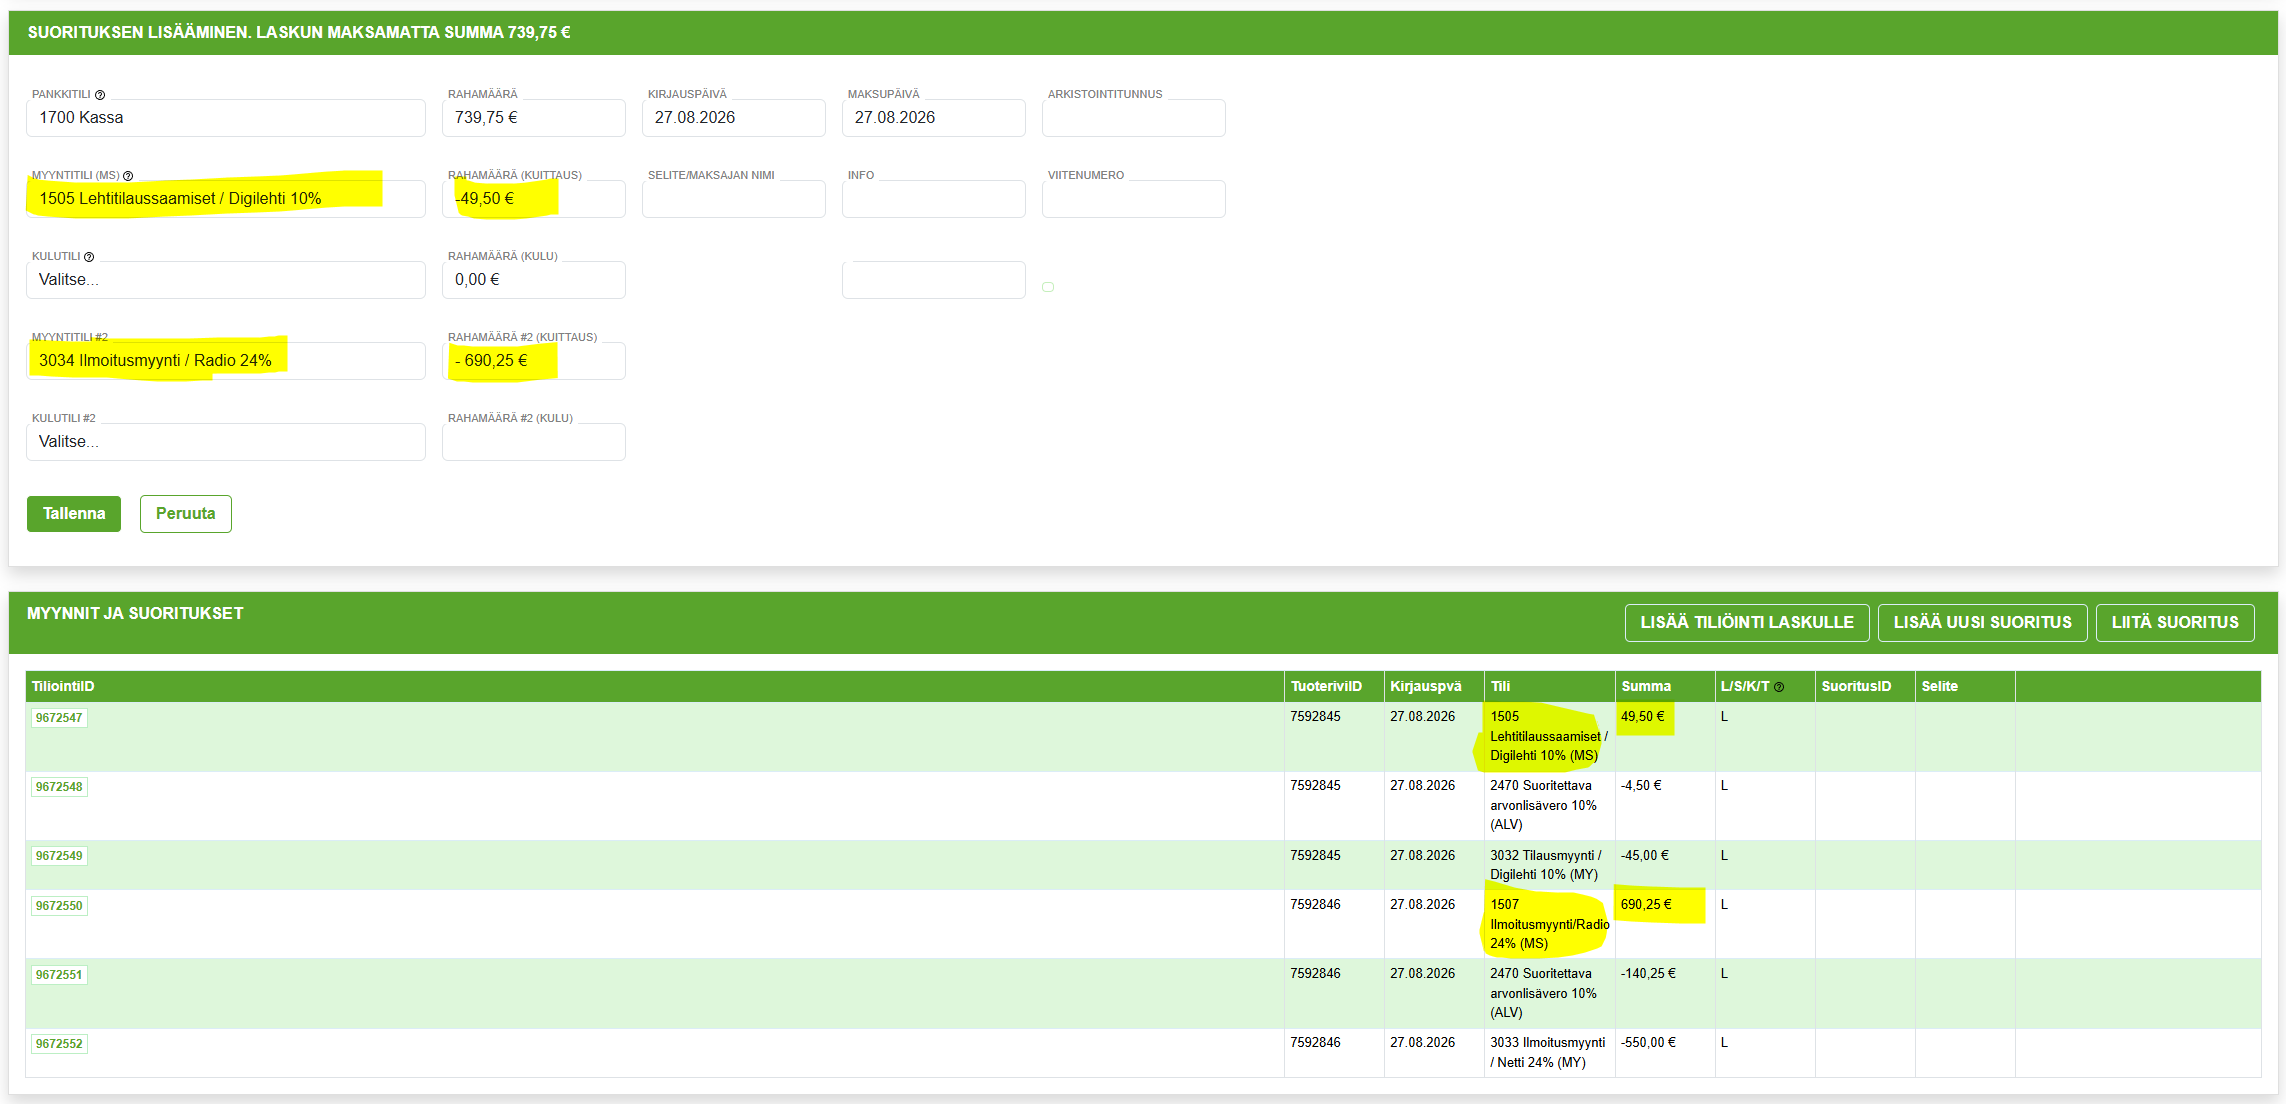Click the Viitenumero input field
Image resolution: width=2286 pixels, height=1104 pixels.
[1134, 199]
